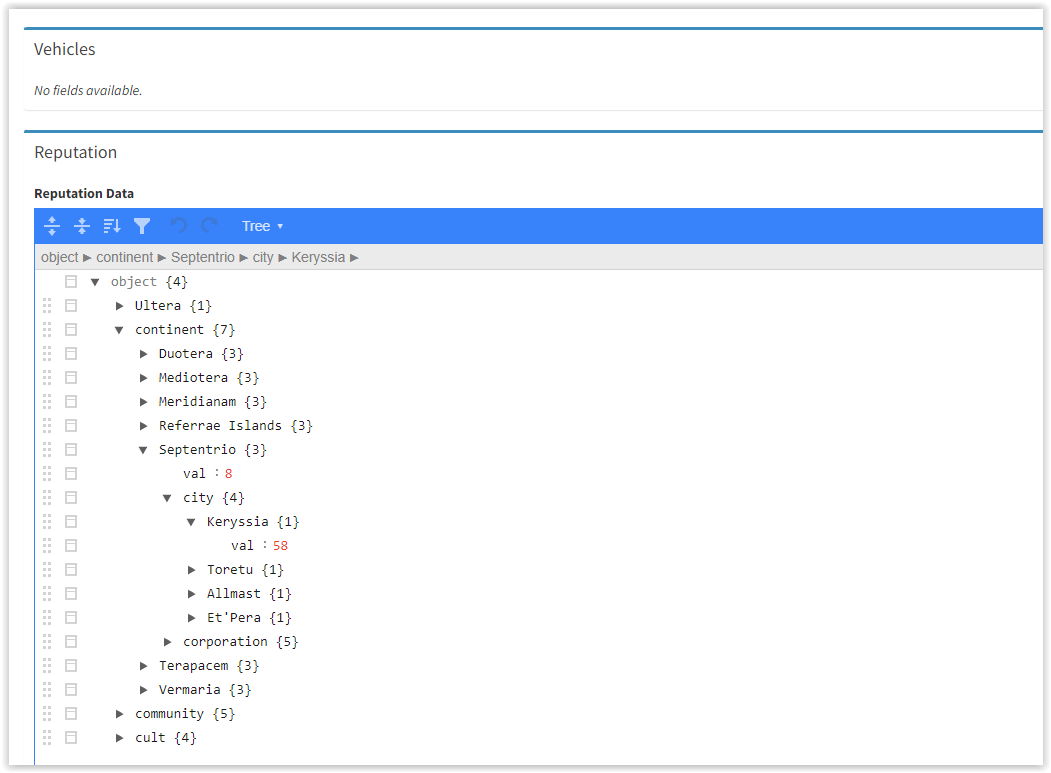Collapse all fields in the JSON editor

tap(82, 226)
